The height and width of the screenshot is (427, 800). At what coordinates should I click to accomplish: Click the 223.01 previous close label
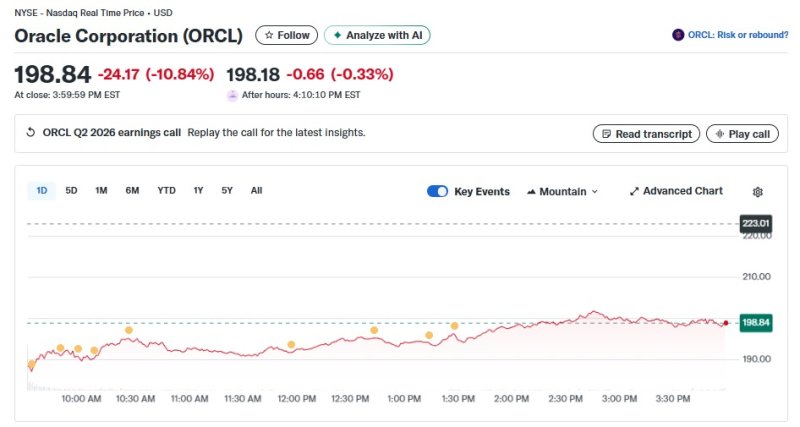click(x=755, y=223)
